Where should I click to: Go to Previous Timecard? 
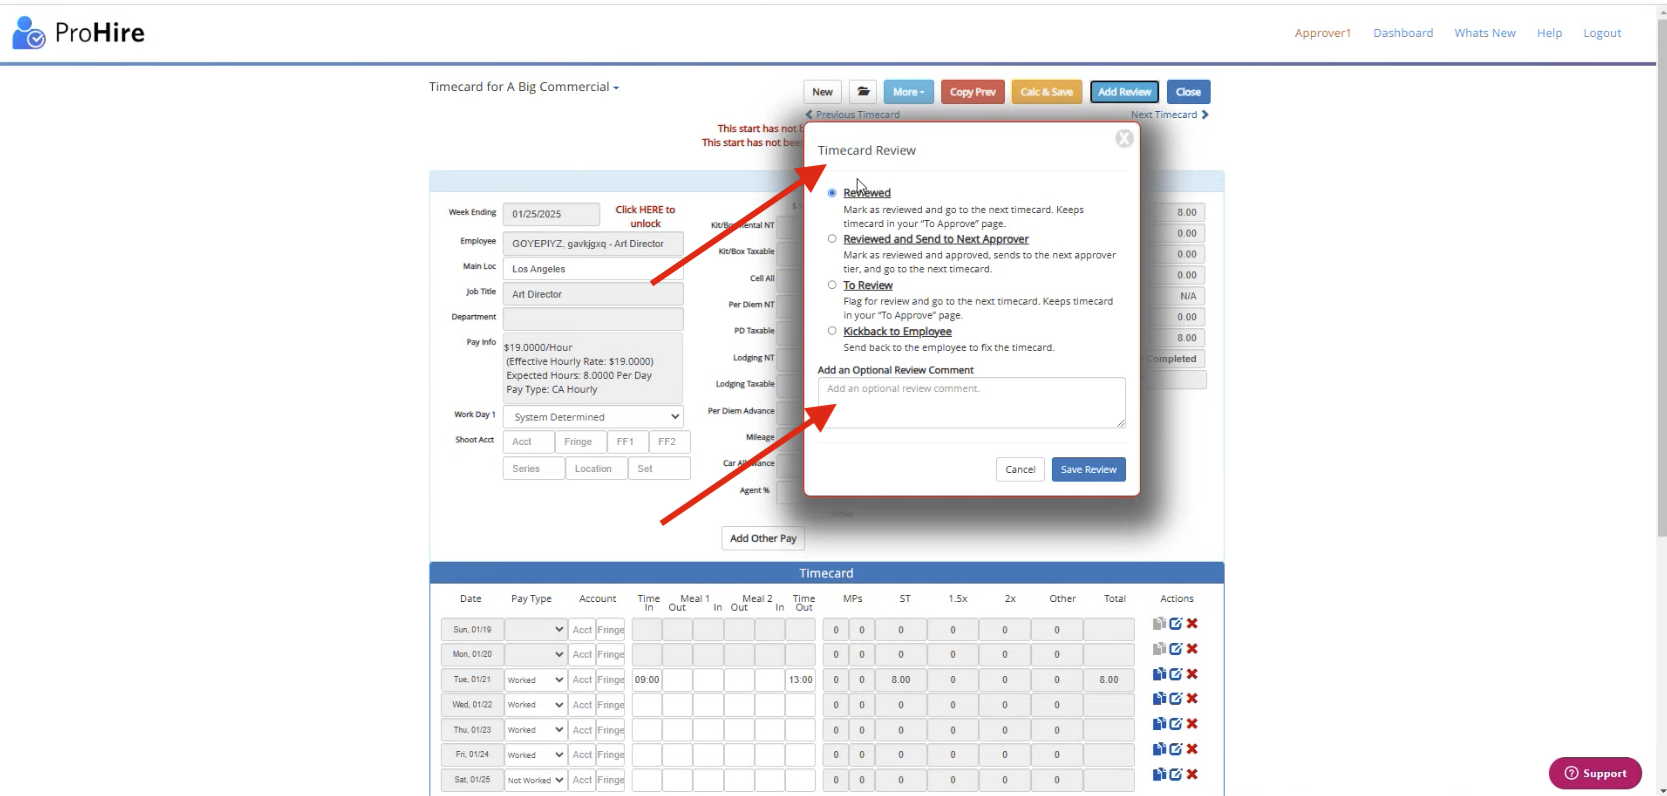coord(853,115)
